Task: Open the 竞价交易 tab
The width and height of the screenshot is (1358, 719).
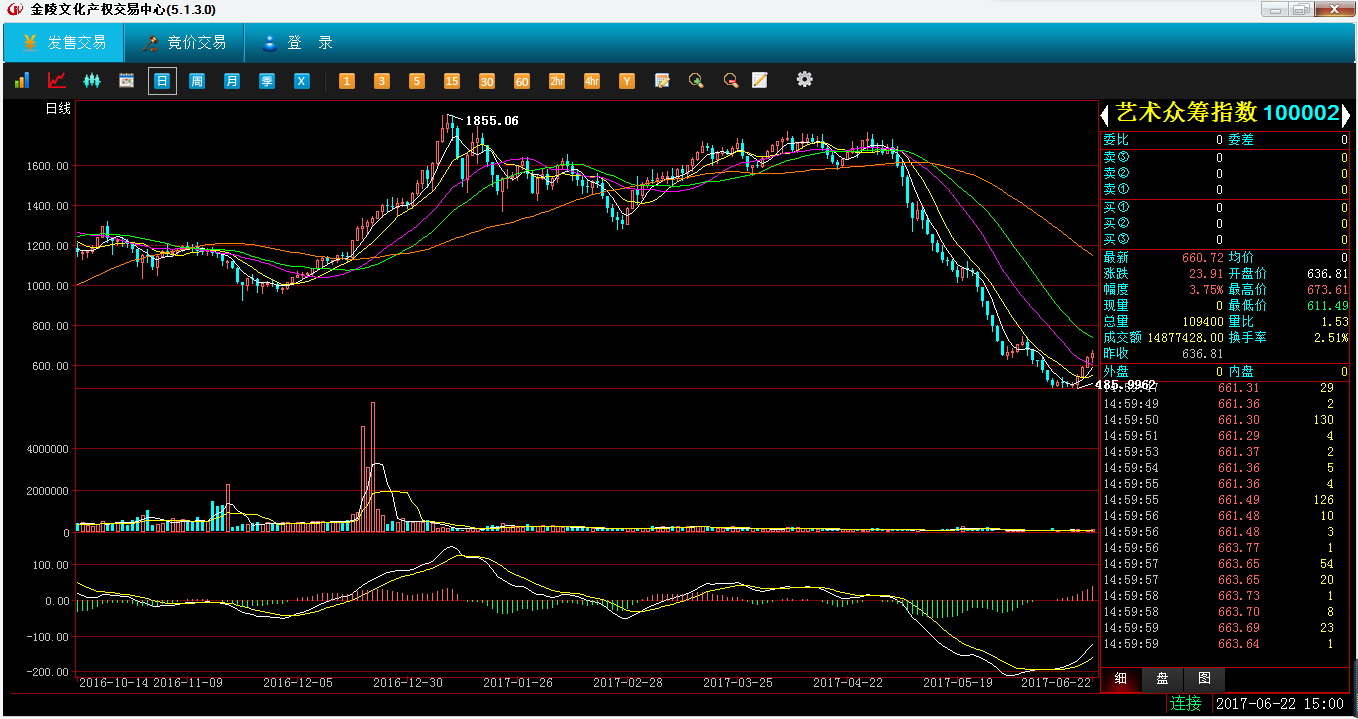Action: click(184, 43)
